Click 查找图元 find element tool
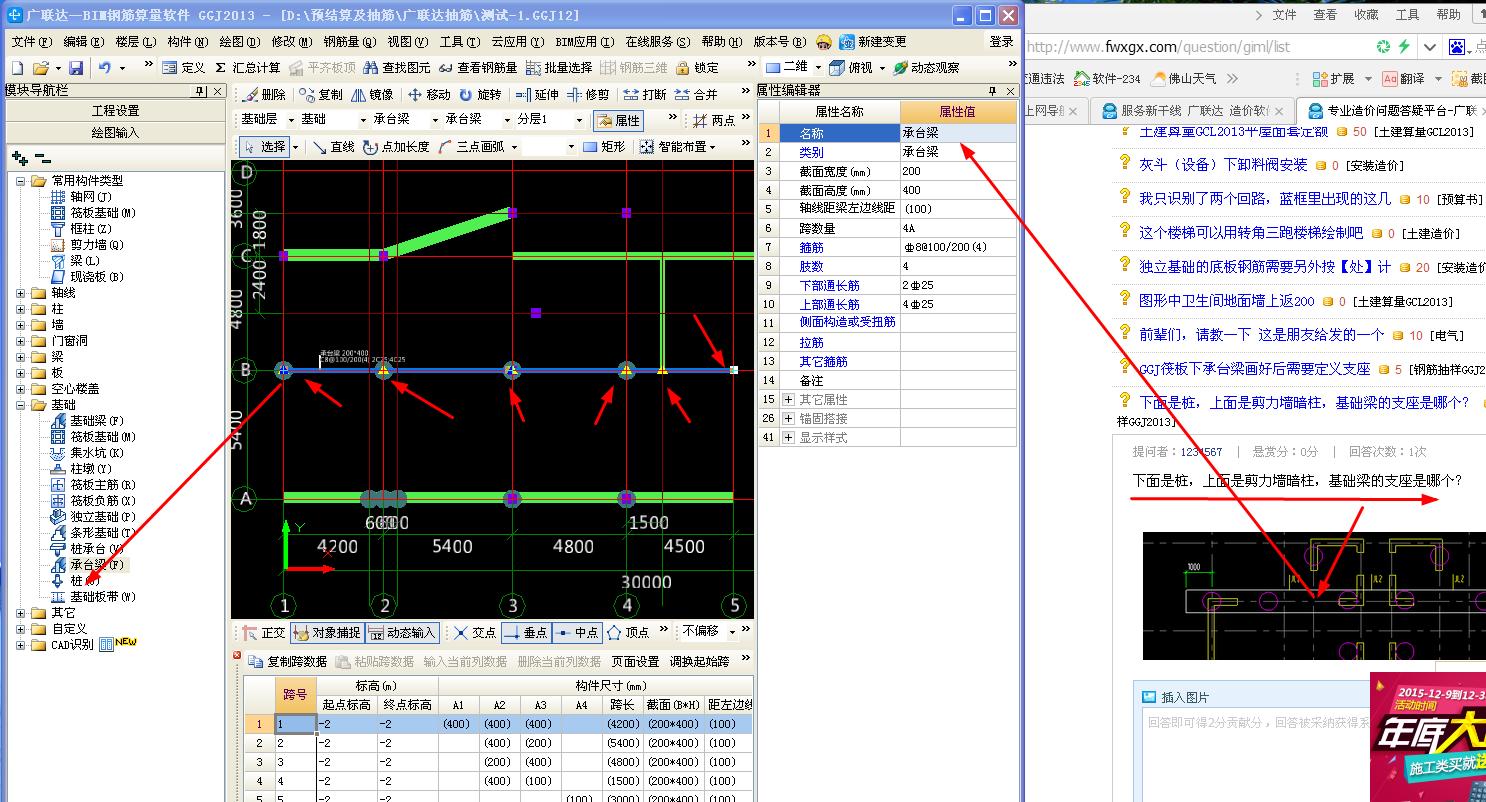Screen dimensions: 1486x802 click(x=397, y=67)
